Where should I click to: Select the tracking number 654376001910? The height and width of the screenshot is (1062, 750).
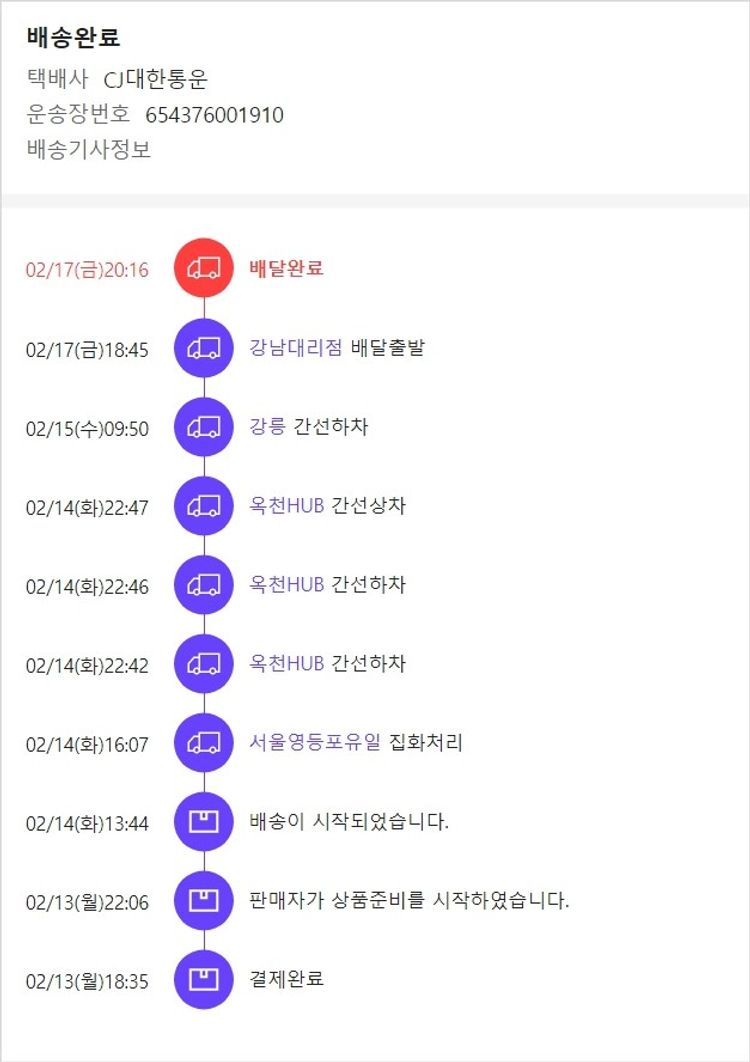[x=214, y=115]
